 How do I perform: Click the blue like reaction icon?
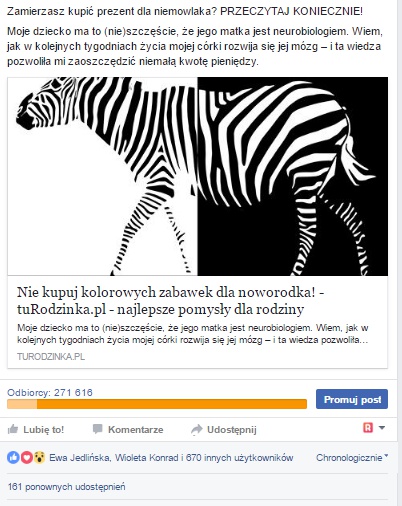click(x=13, y=457)
